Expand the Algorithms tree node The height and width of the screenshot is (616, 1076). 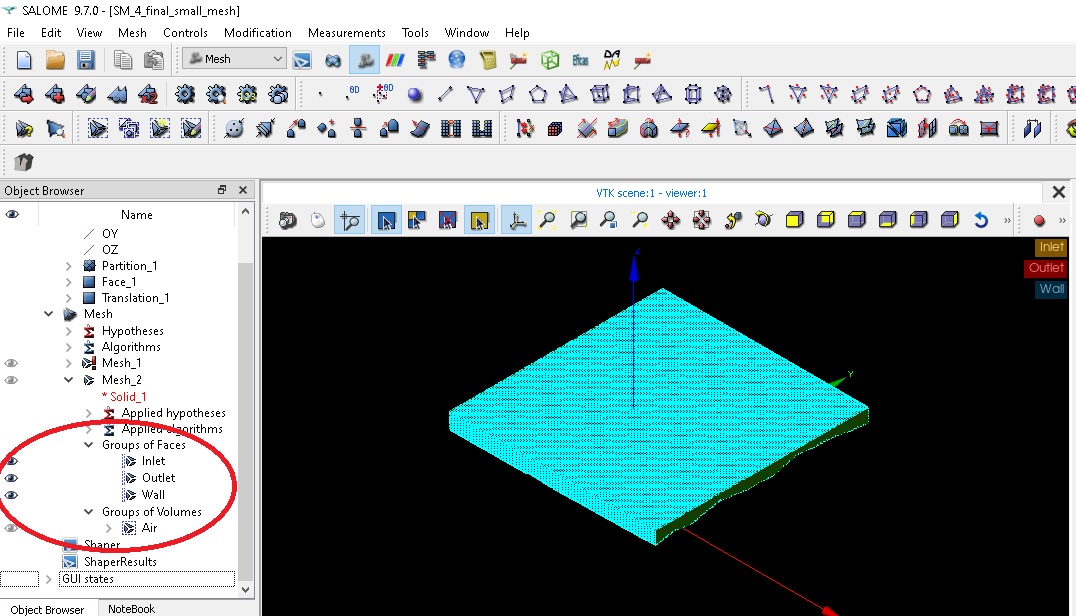(x=69, y=347)
